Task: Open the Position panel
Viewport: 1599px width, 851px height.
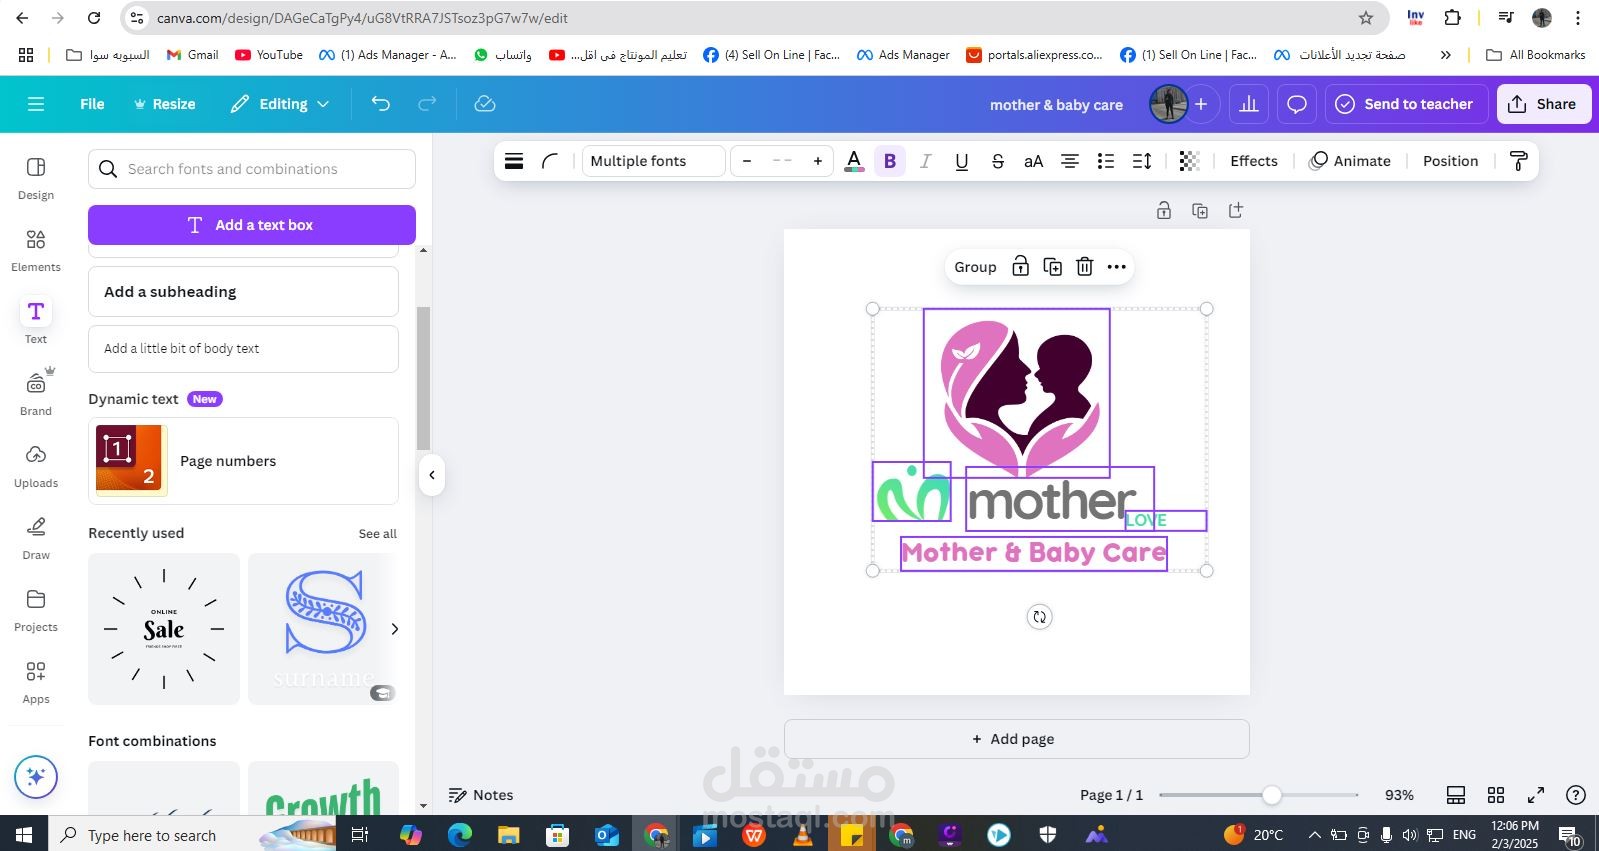Action: coord(1450,161)
